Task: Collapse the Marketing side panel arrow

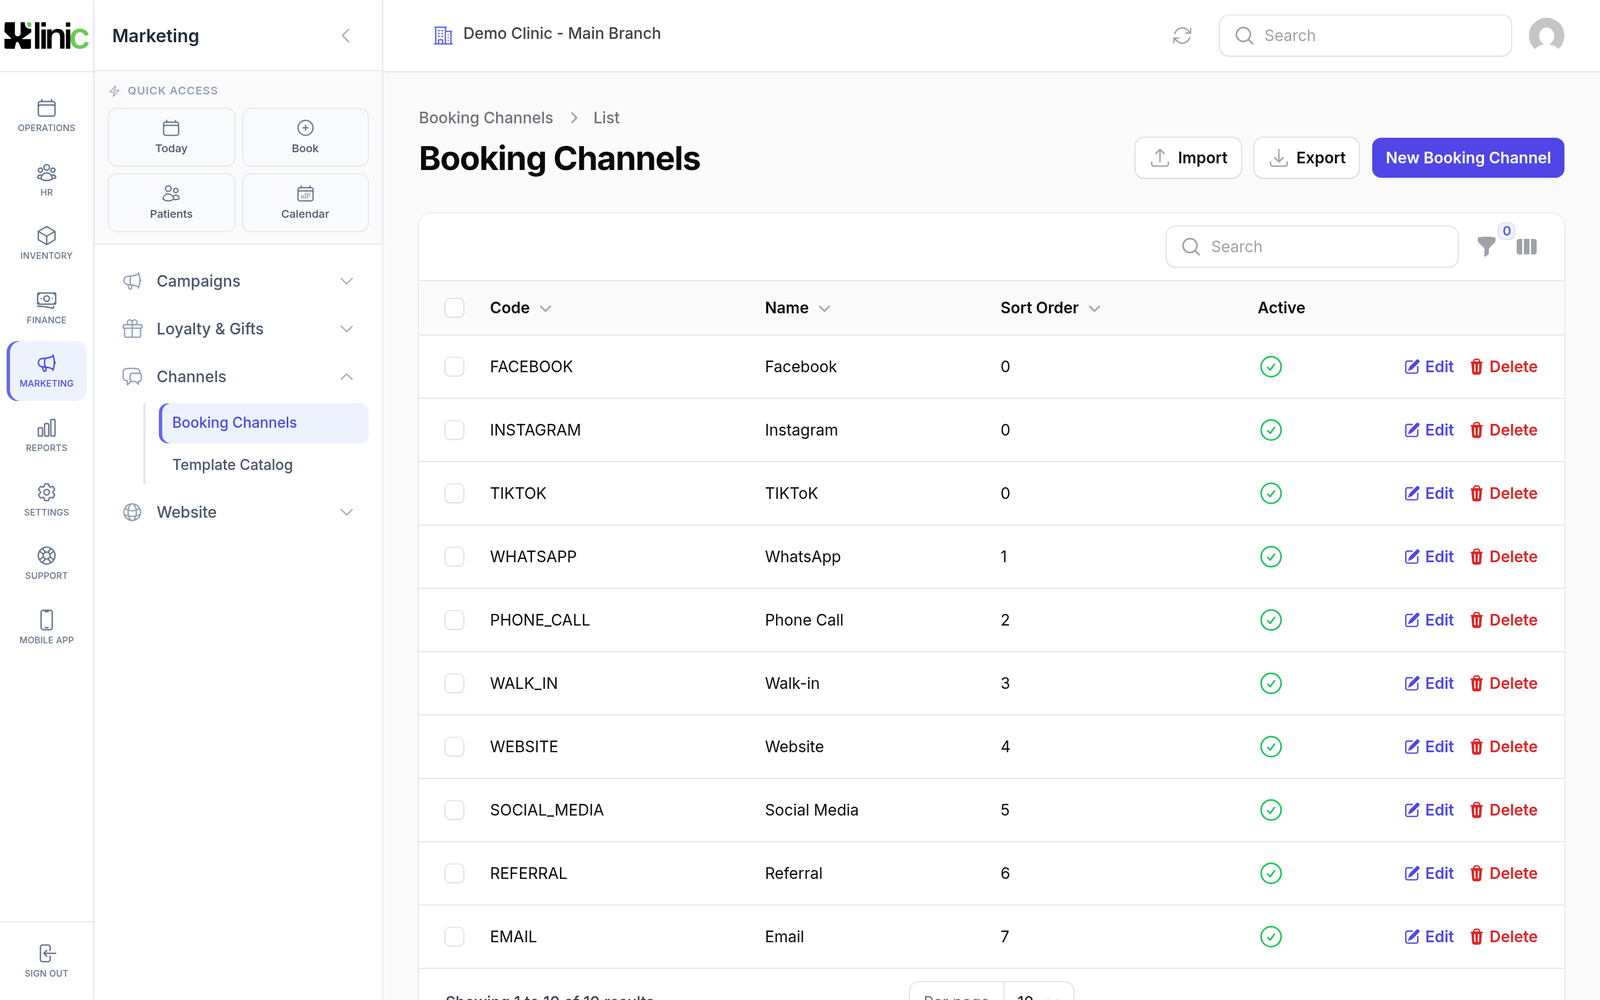Action: pos(346,36)
